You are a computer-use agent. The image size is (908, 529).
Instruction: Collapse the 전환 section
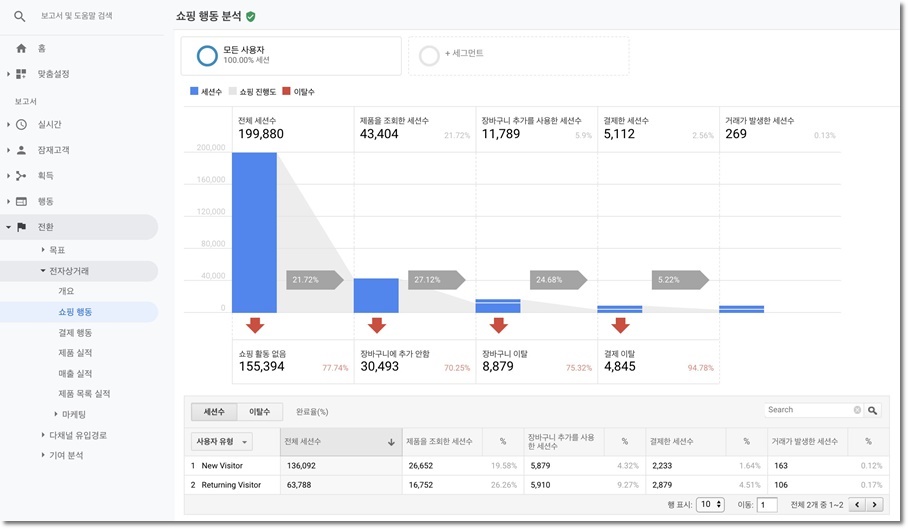click(x=8, y=227)
